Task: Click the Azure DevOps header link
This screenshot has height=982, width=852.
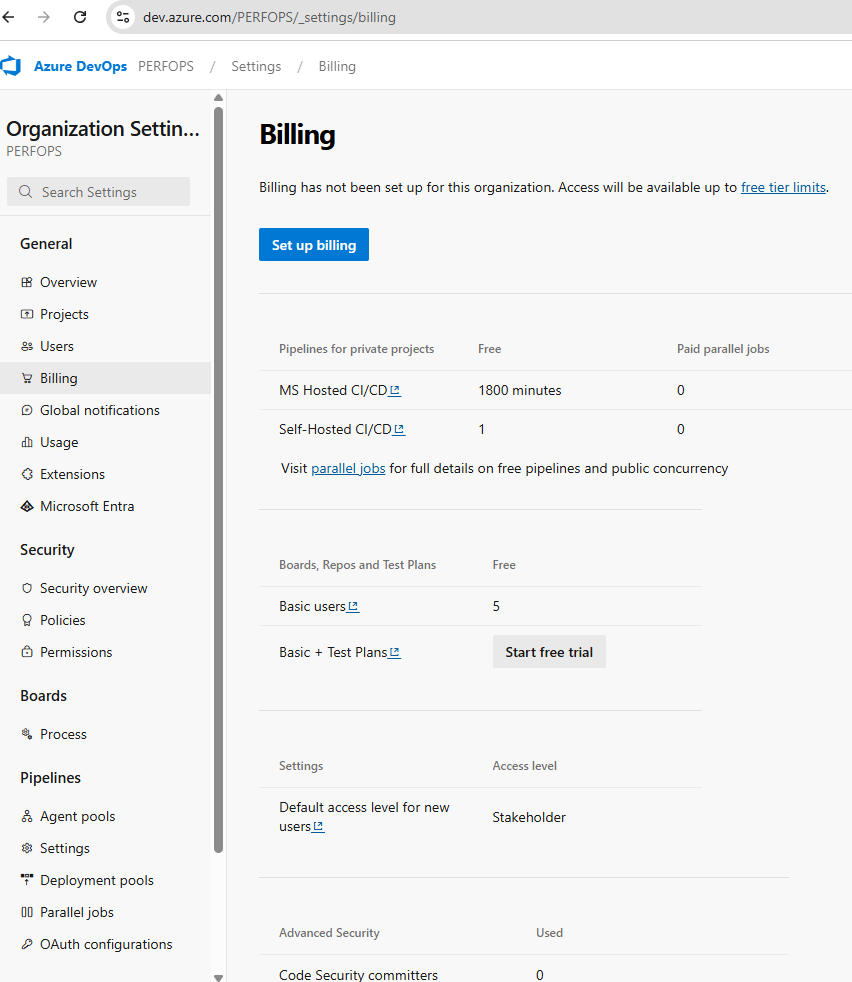Action: 80,66
